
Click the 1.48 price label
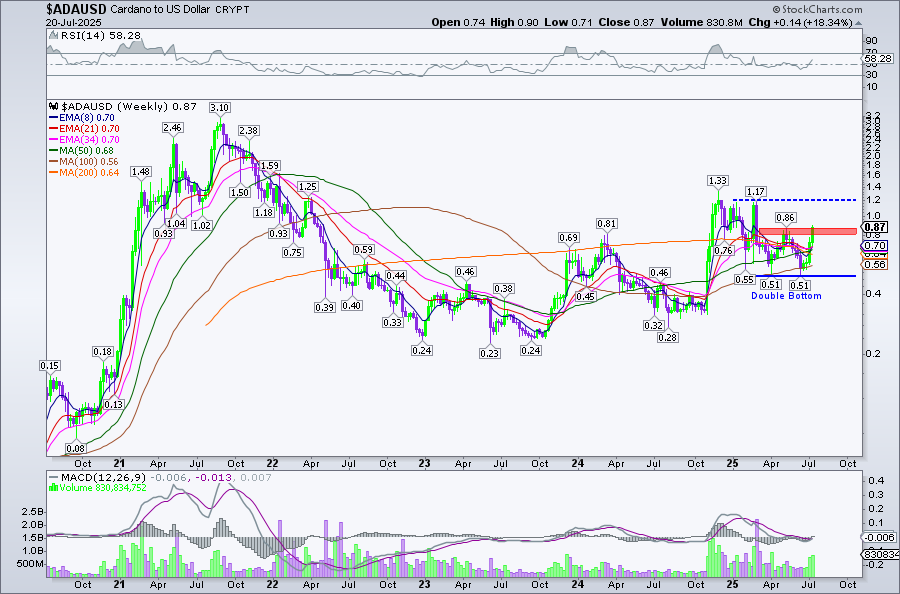(x=141, y=172)
